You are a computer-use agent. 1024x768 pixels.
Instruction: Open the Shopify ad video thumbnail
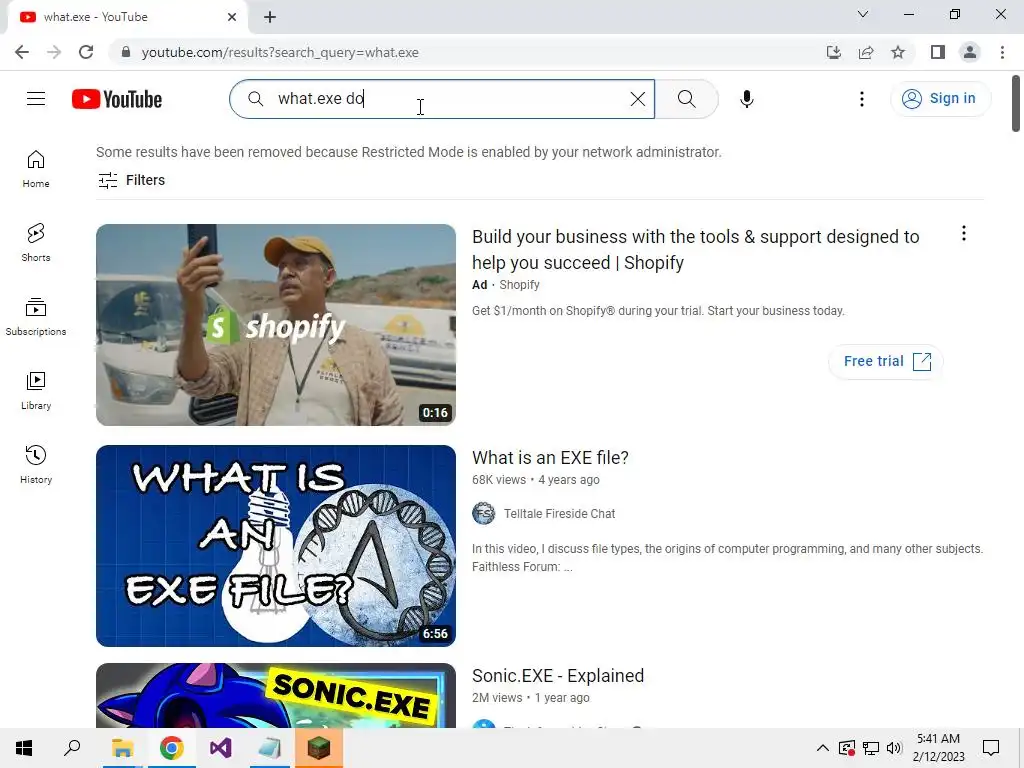coord(276,325)
